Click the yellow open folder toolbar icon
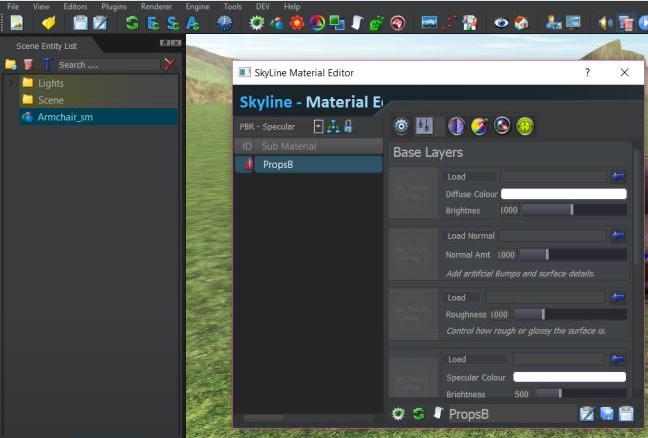This screenshot has height=438, width=648. (48, 23)
